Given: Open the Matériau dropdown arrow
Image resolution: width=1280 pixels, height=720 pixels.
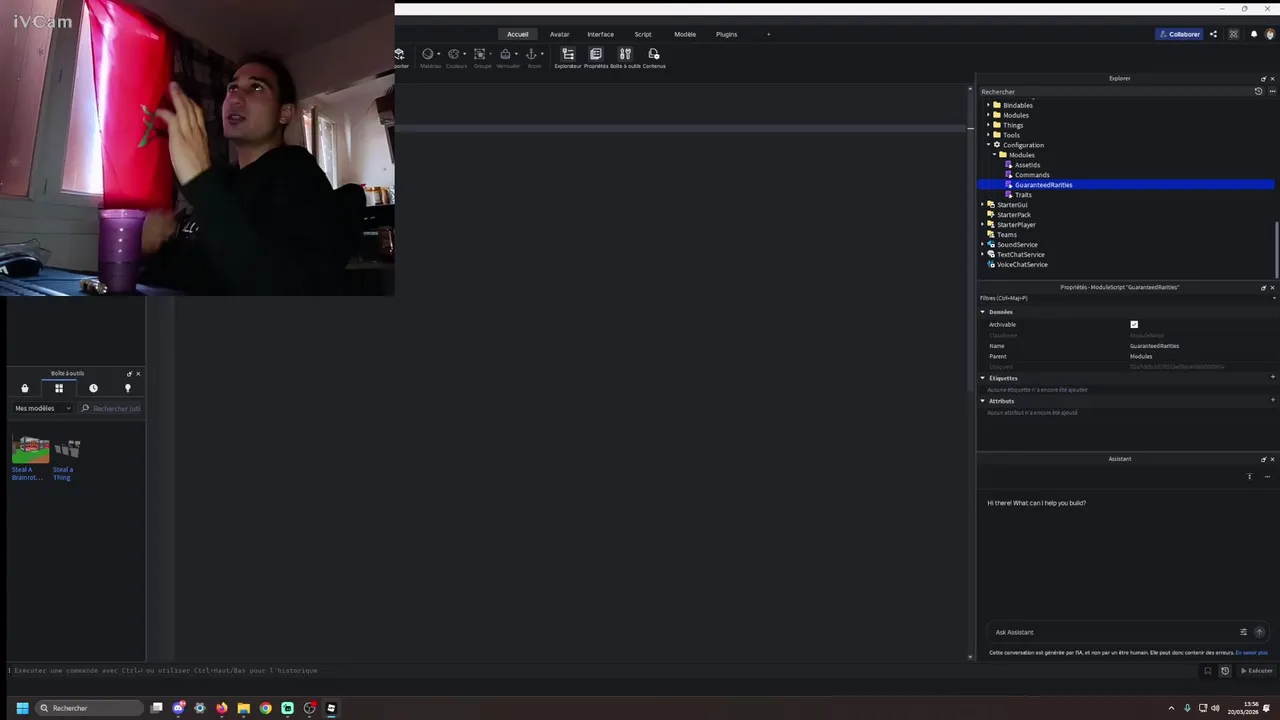Looking at the screenshot, I should point(438,54).
